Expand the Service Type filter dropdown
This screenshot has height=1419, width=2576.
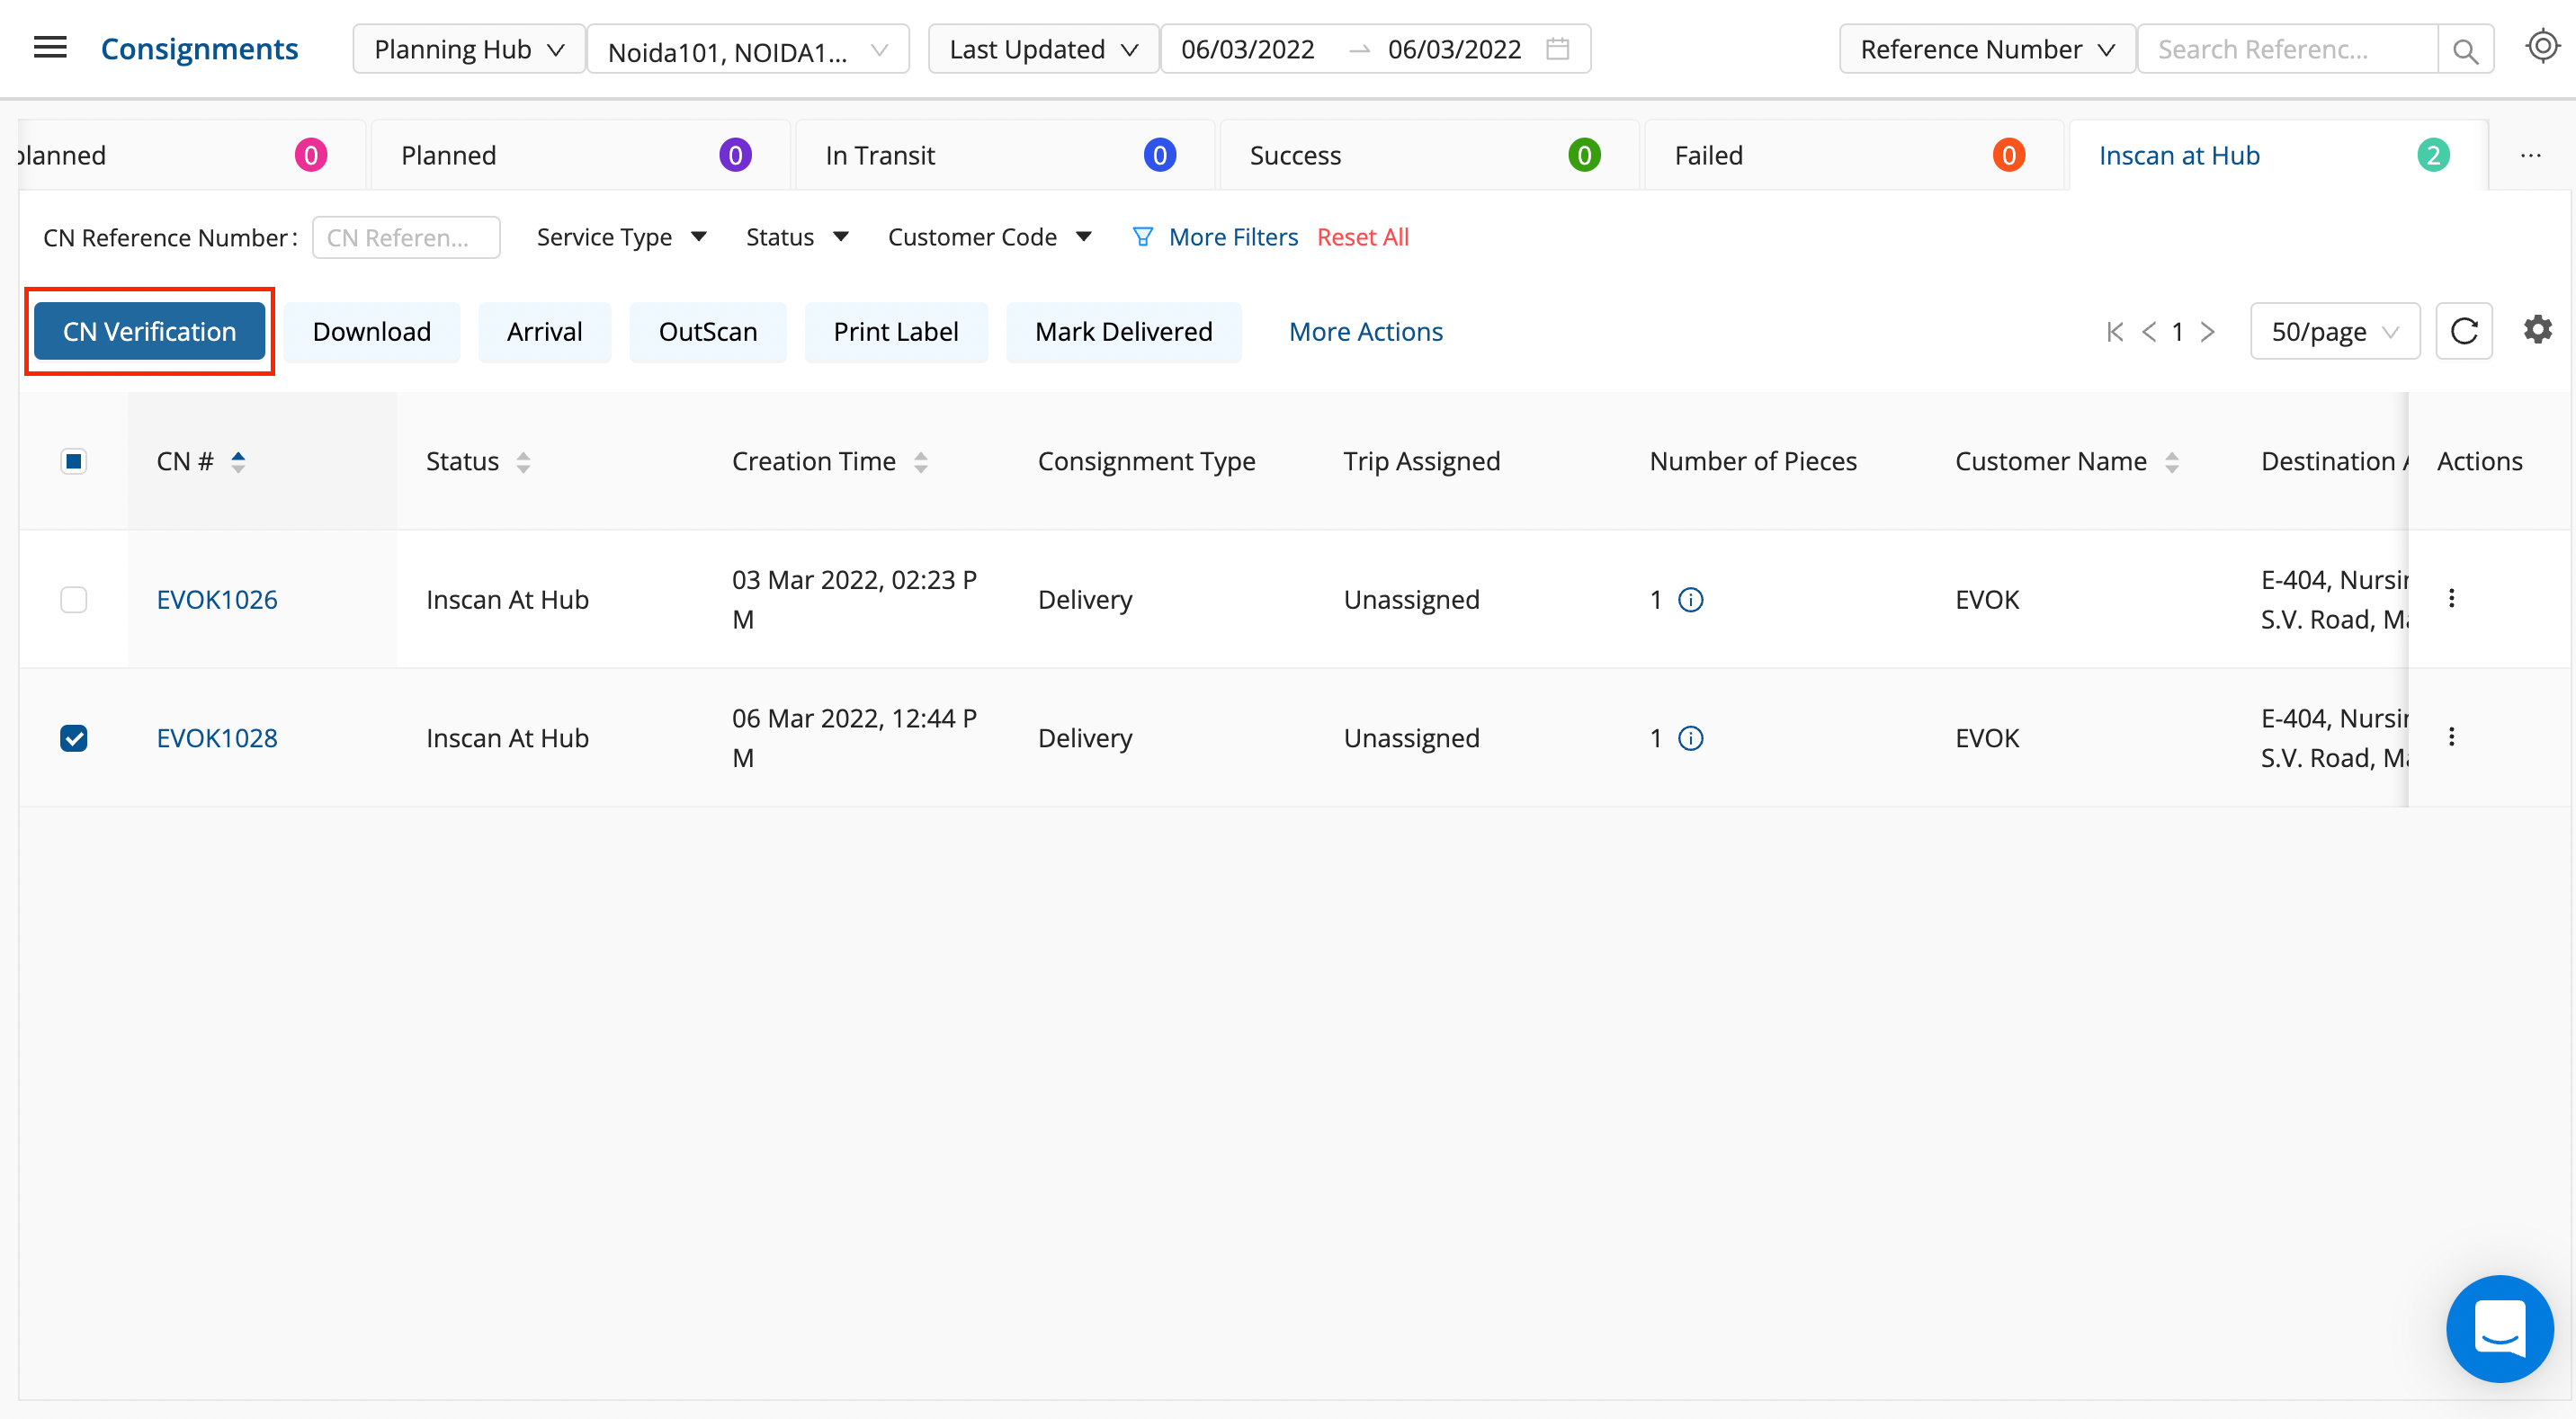click(621, 237)
